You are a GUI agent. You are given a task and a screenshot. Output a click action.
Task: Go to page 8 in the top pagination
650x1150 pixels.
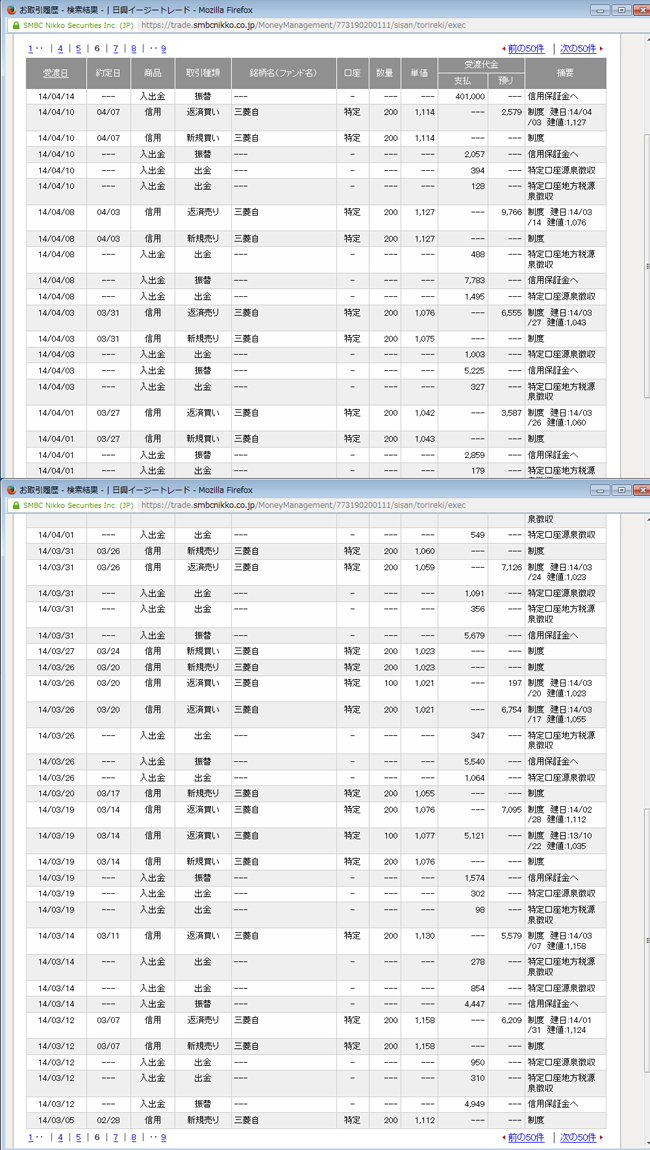pyautogui.click(x=134, y=48)
